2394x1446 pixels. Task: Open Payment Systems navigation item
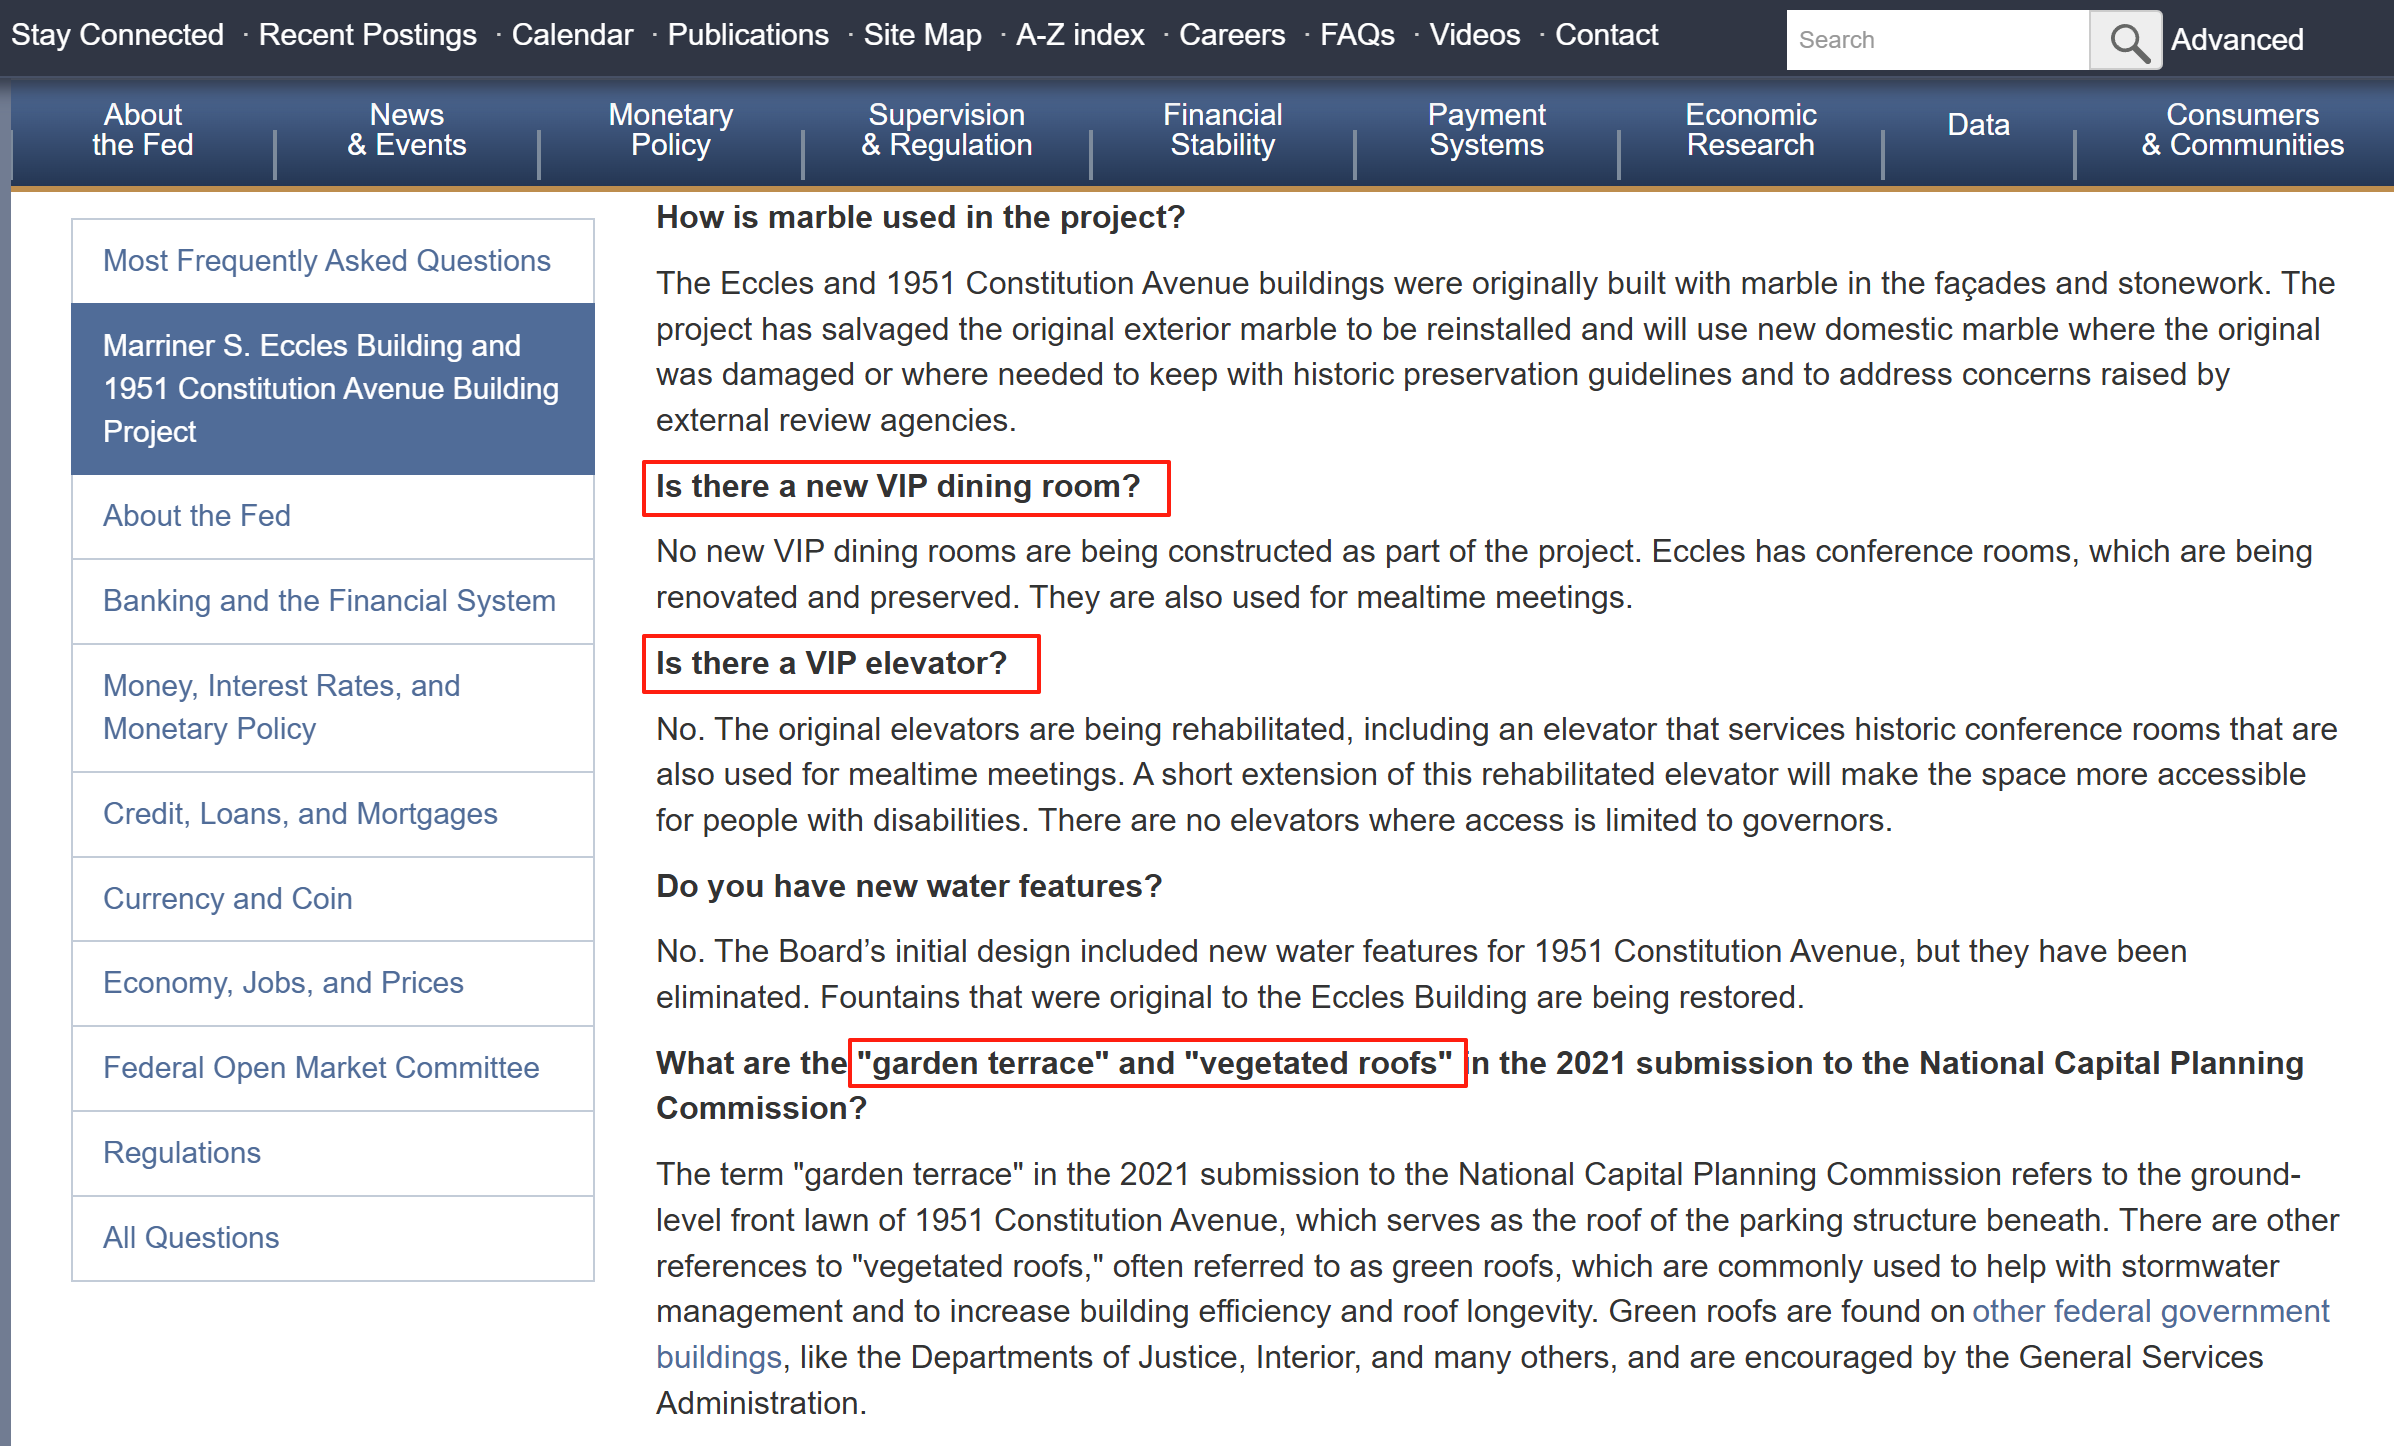pos(1486,130)
